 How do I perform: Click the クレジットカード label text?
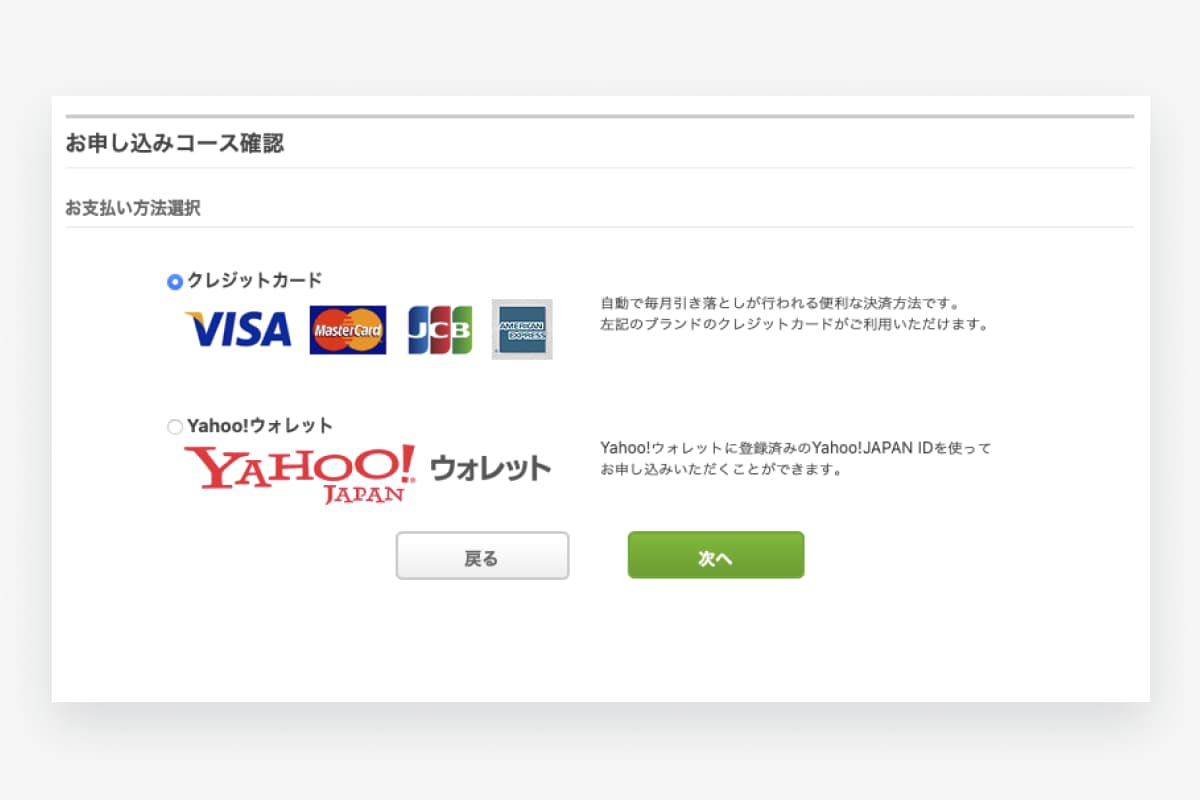tap(255, 281)
